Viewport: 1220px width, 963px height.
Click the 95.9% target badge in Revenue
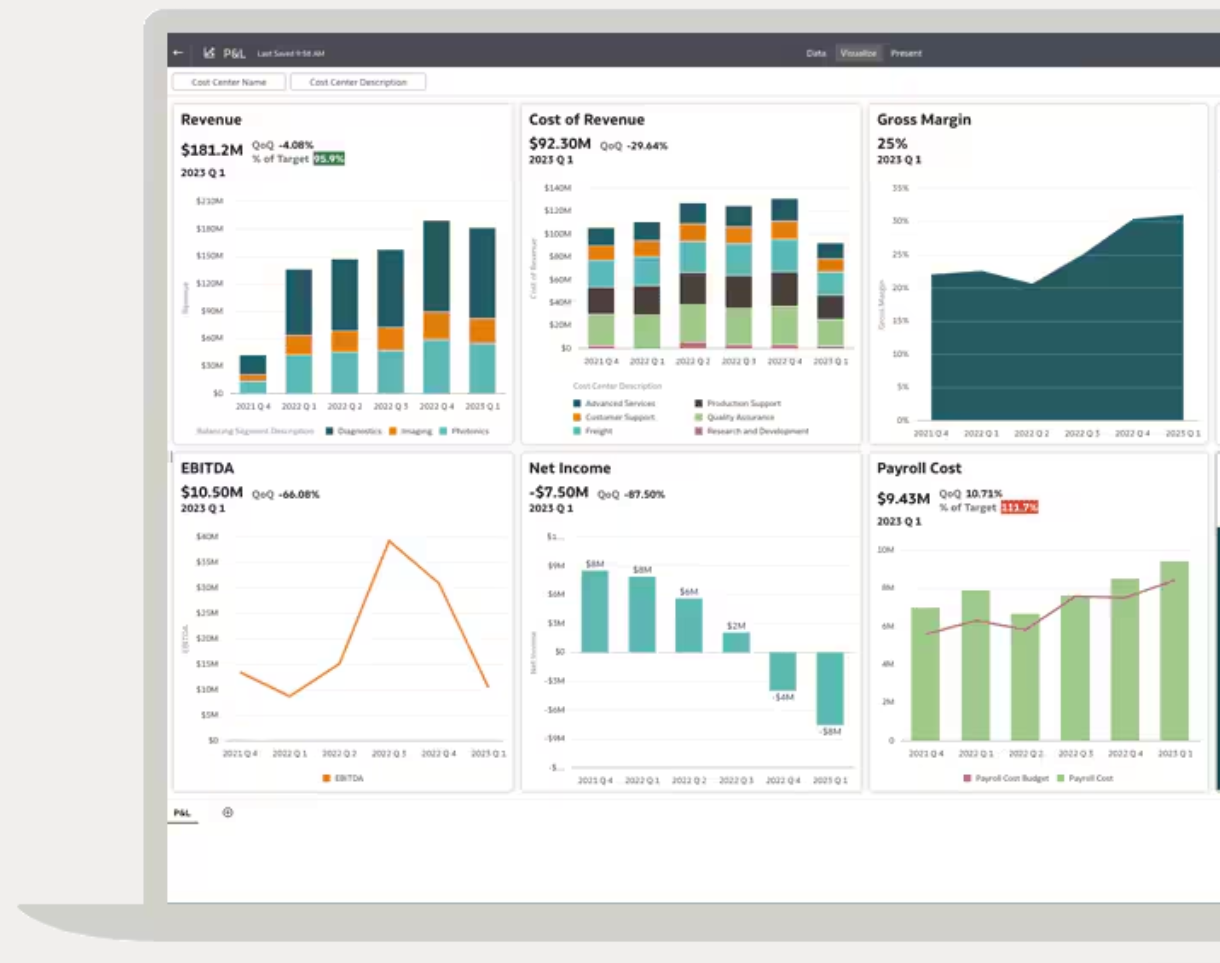[328, 159]
